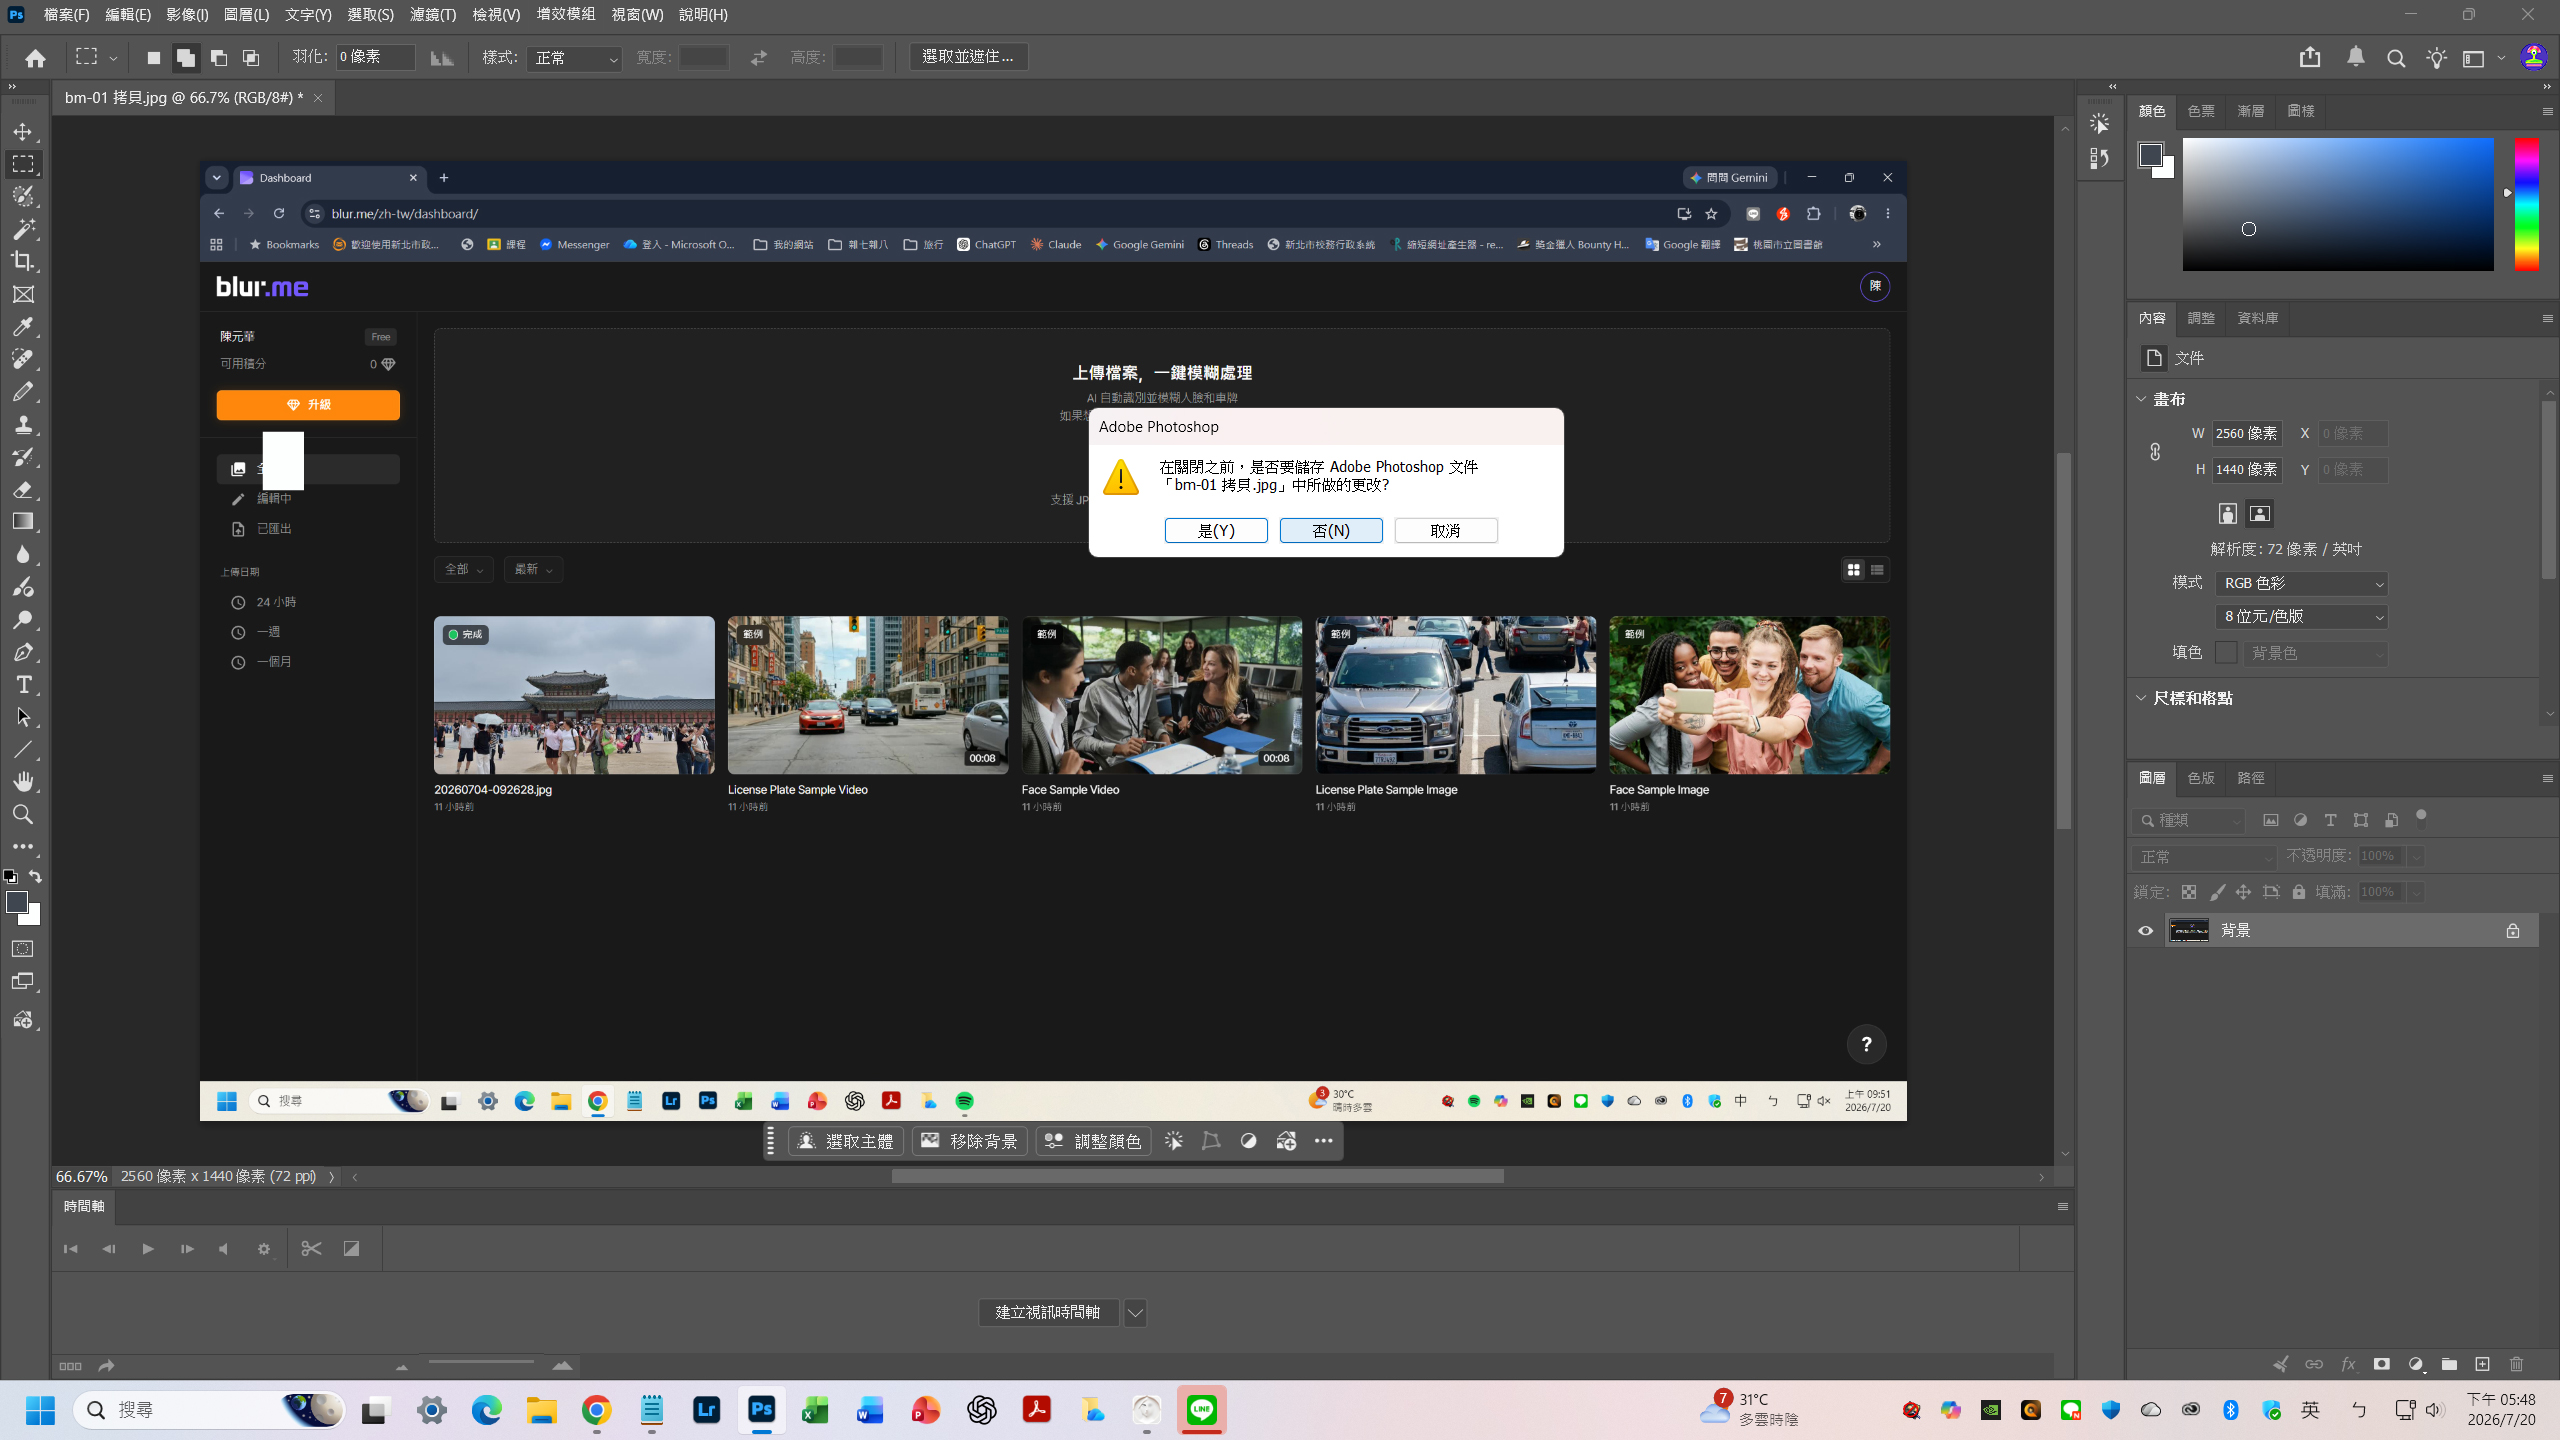This screenshot has width=2560, height=1440.
Task: Select the Horizontal Type tool
Action: coord(23,685)
